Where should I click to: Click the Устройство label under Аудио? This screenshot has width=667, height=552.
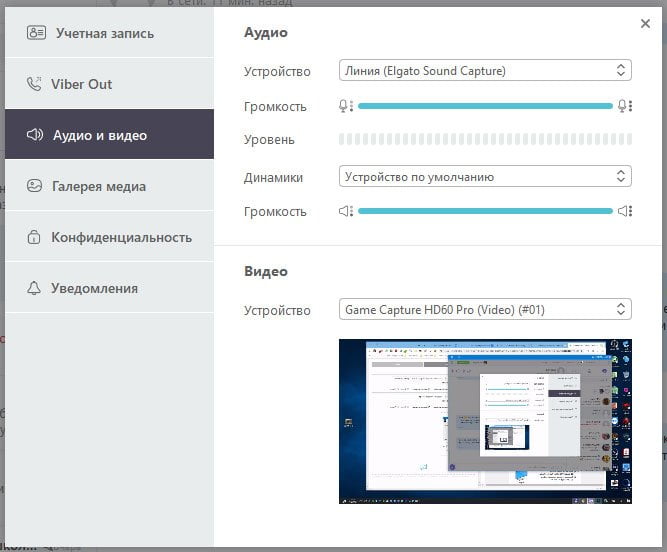tap(277, 71)
